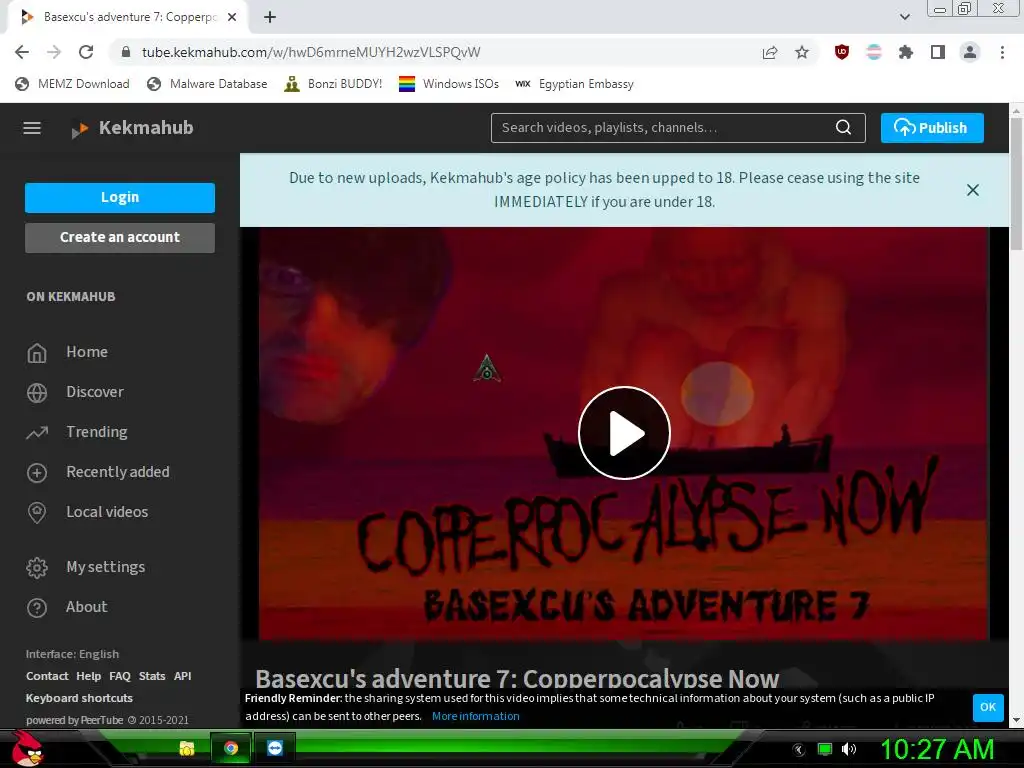Click the striped flag extension icon
Image resolution: width=1024 pixels, height=768 pixels.
(874, 52)
